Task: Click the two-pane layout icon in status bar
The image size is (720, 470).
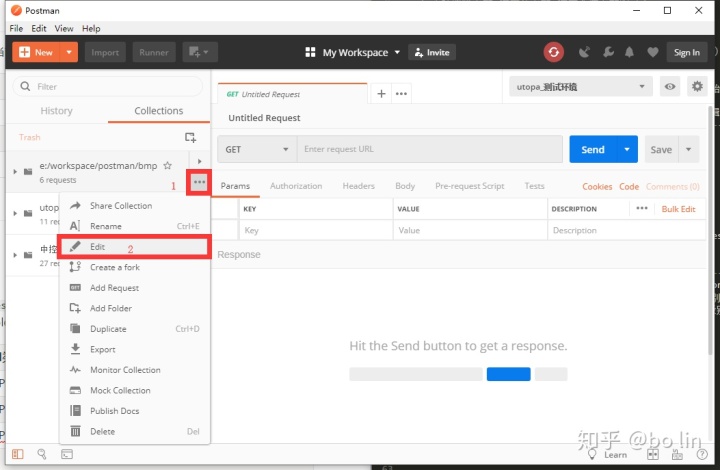Action: click(x=652, y=454)
